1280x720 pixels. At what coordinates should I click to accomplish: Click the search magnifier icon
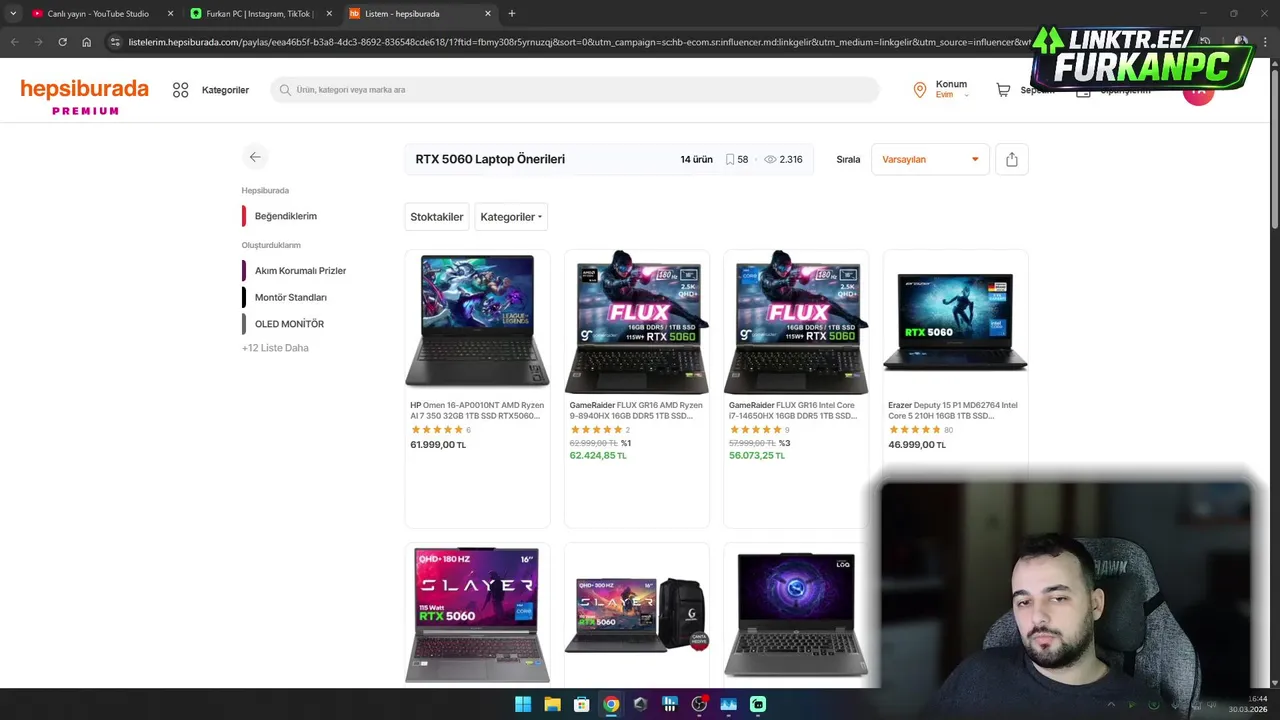285,90
